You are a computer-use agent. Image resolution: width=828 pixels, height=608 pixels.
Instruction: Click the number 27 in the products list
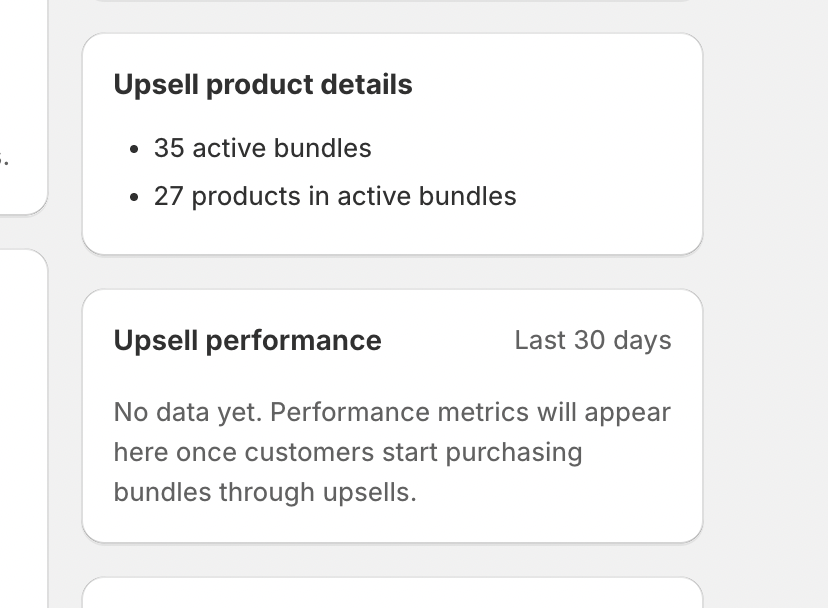click(168, 196)
